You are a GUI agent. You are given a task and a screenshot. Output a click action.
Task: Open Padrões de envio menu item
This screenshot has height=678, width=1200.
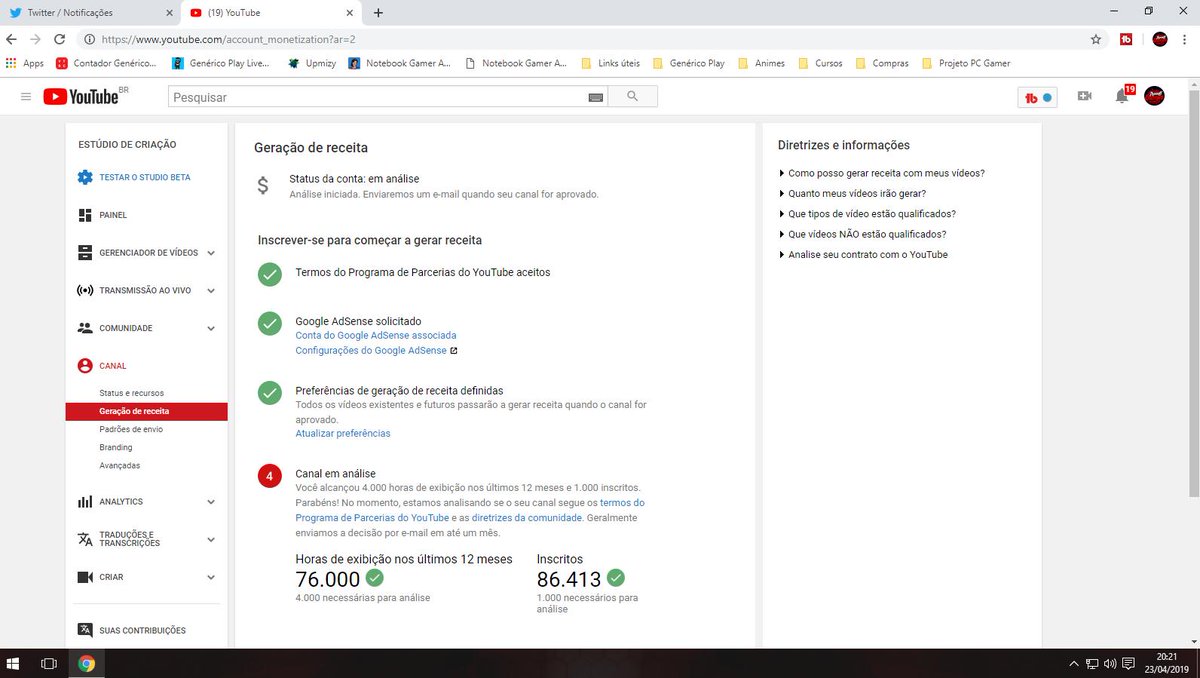[131, 429]
